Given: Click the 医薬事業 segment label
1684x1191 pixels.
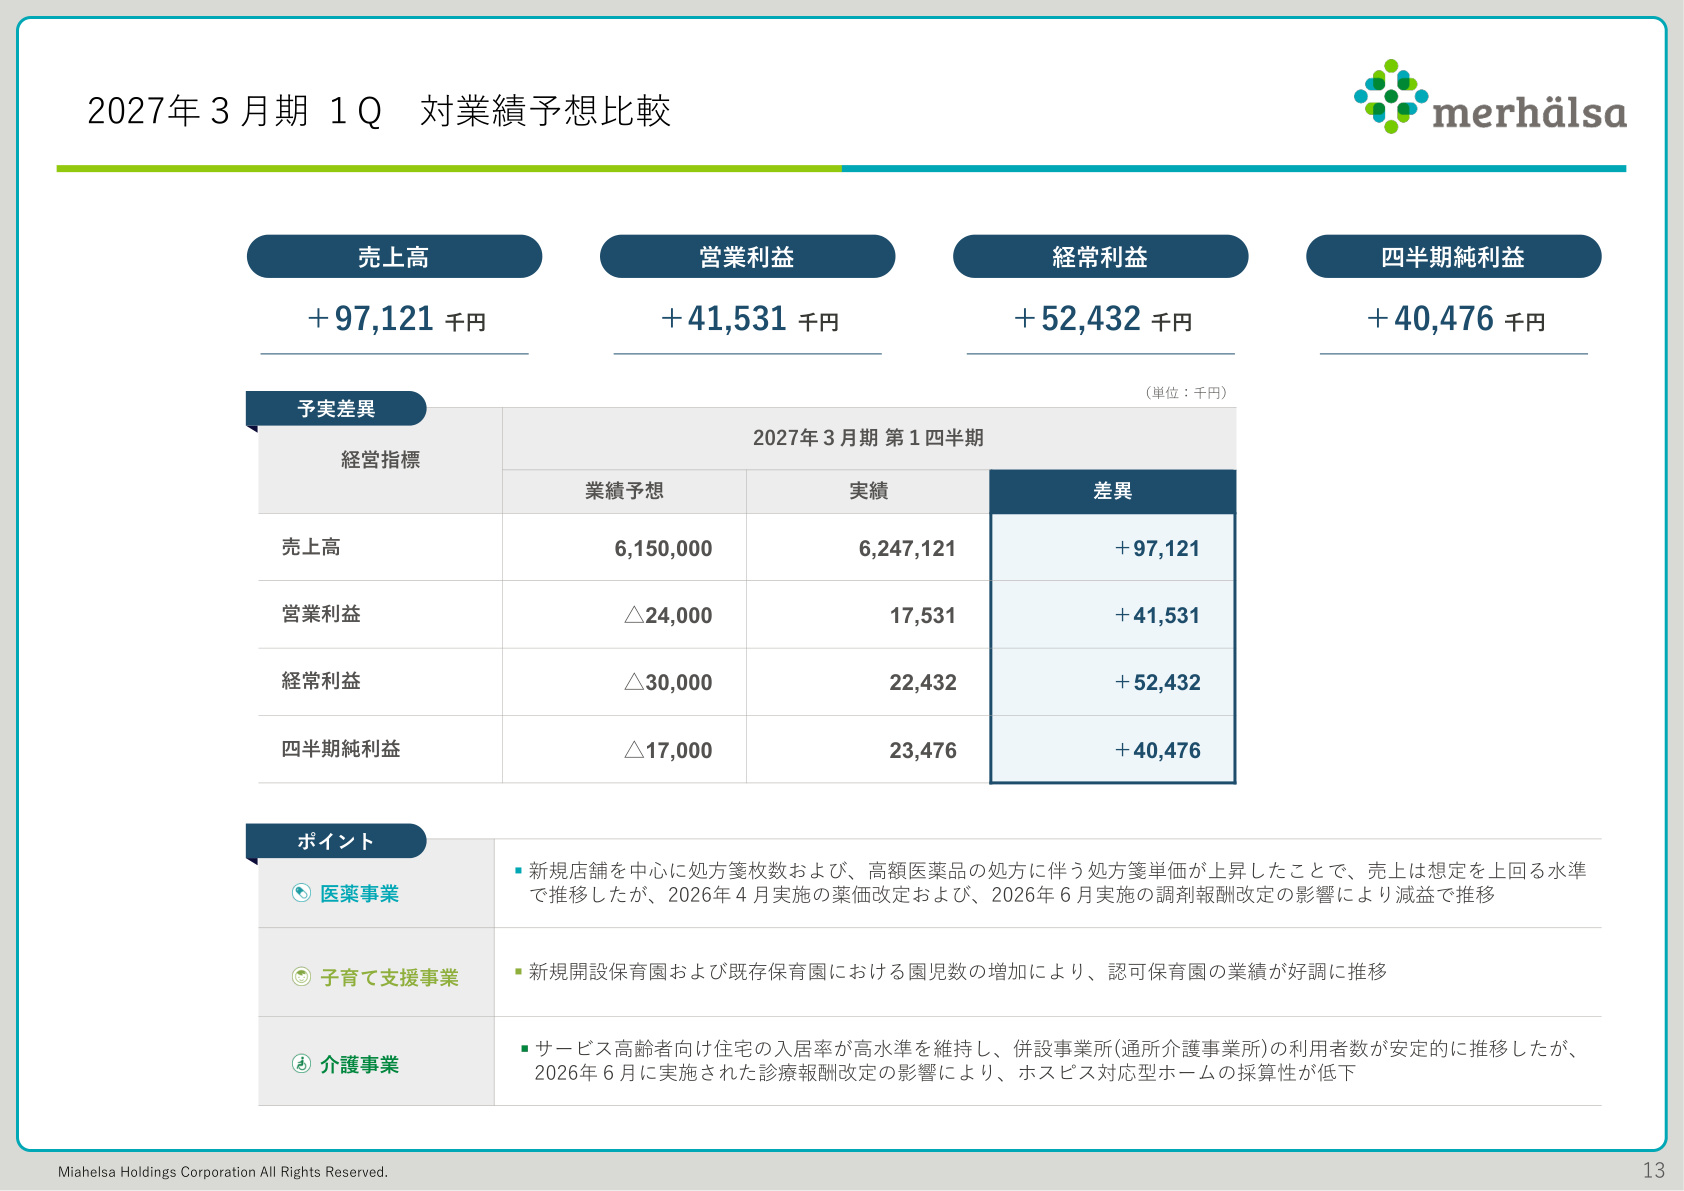Looking at the screenshot, I should click(x=359, y=893).
